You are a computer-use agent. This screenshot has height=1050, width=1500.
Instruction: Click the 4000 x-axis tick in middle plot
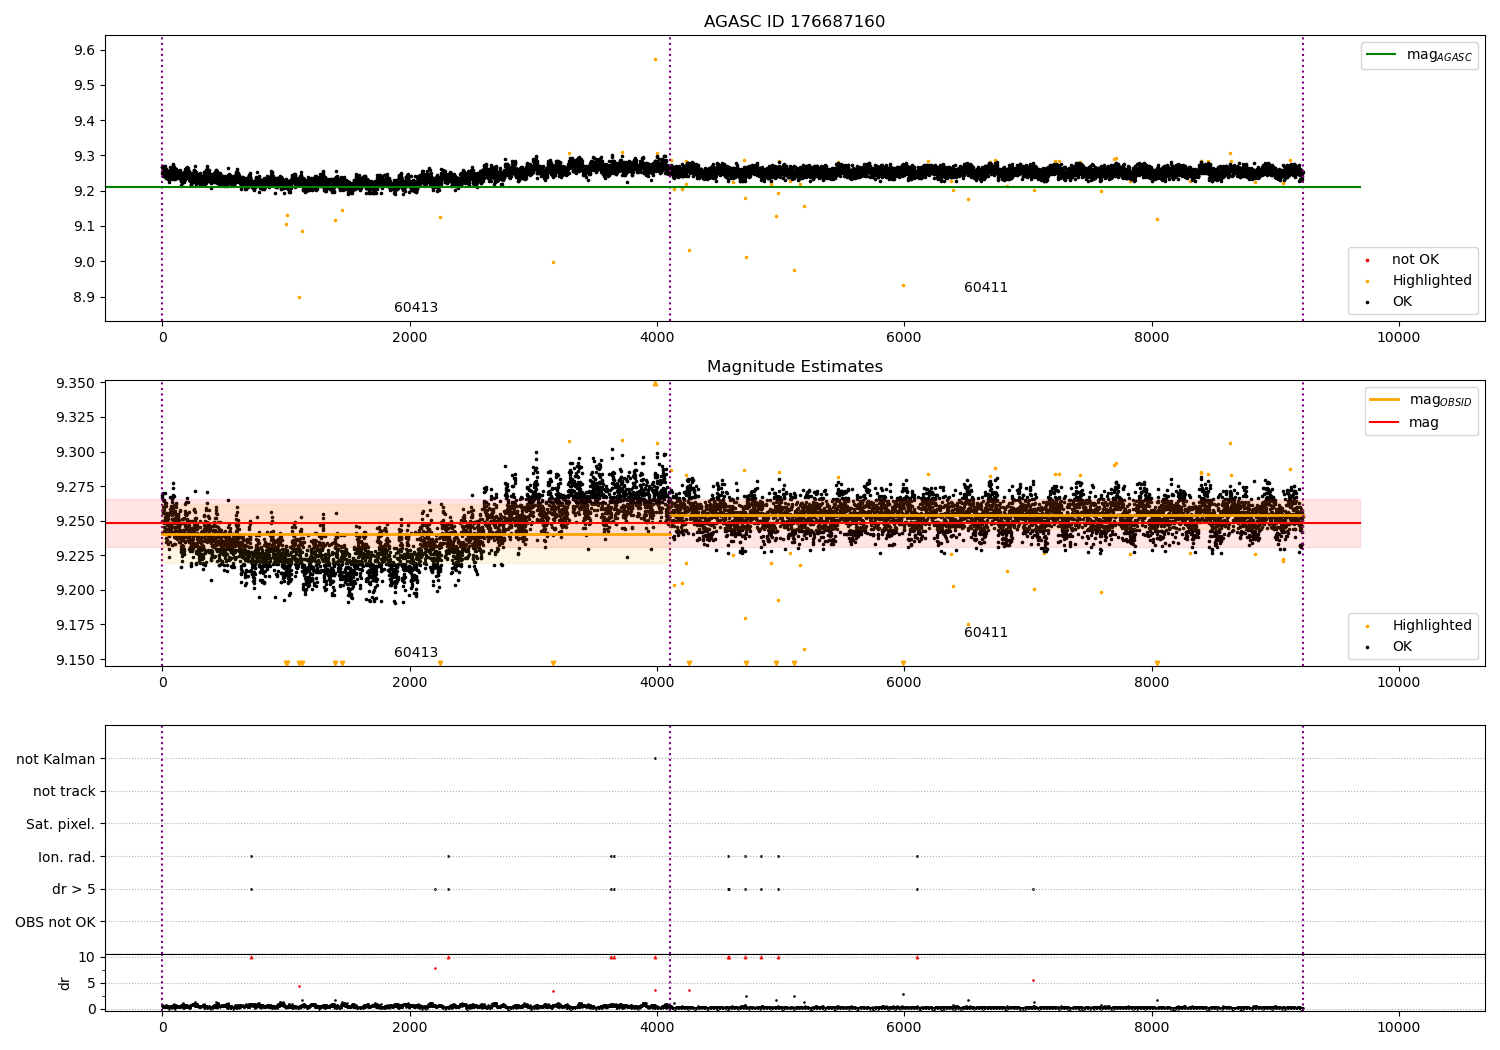657,683
